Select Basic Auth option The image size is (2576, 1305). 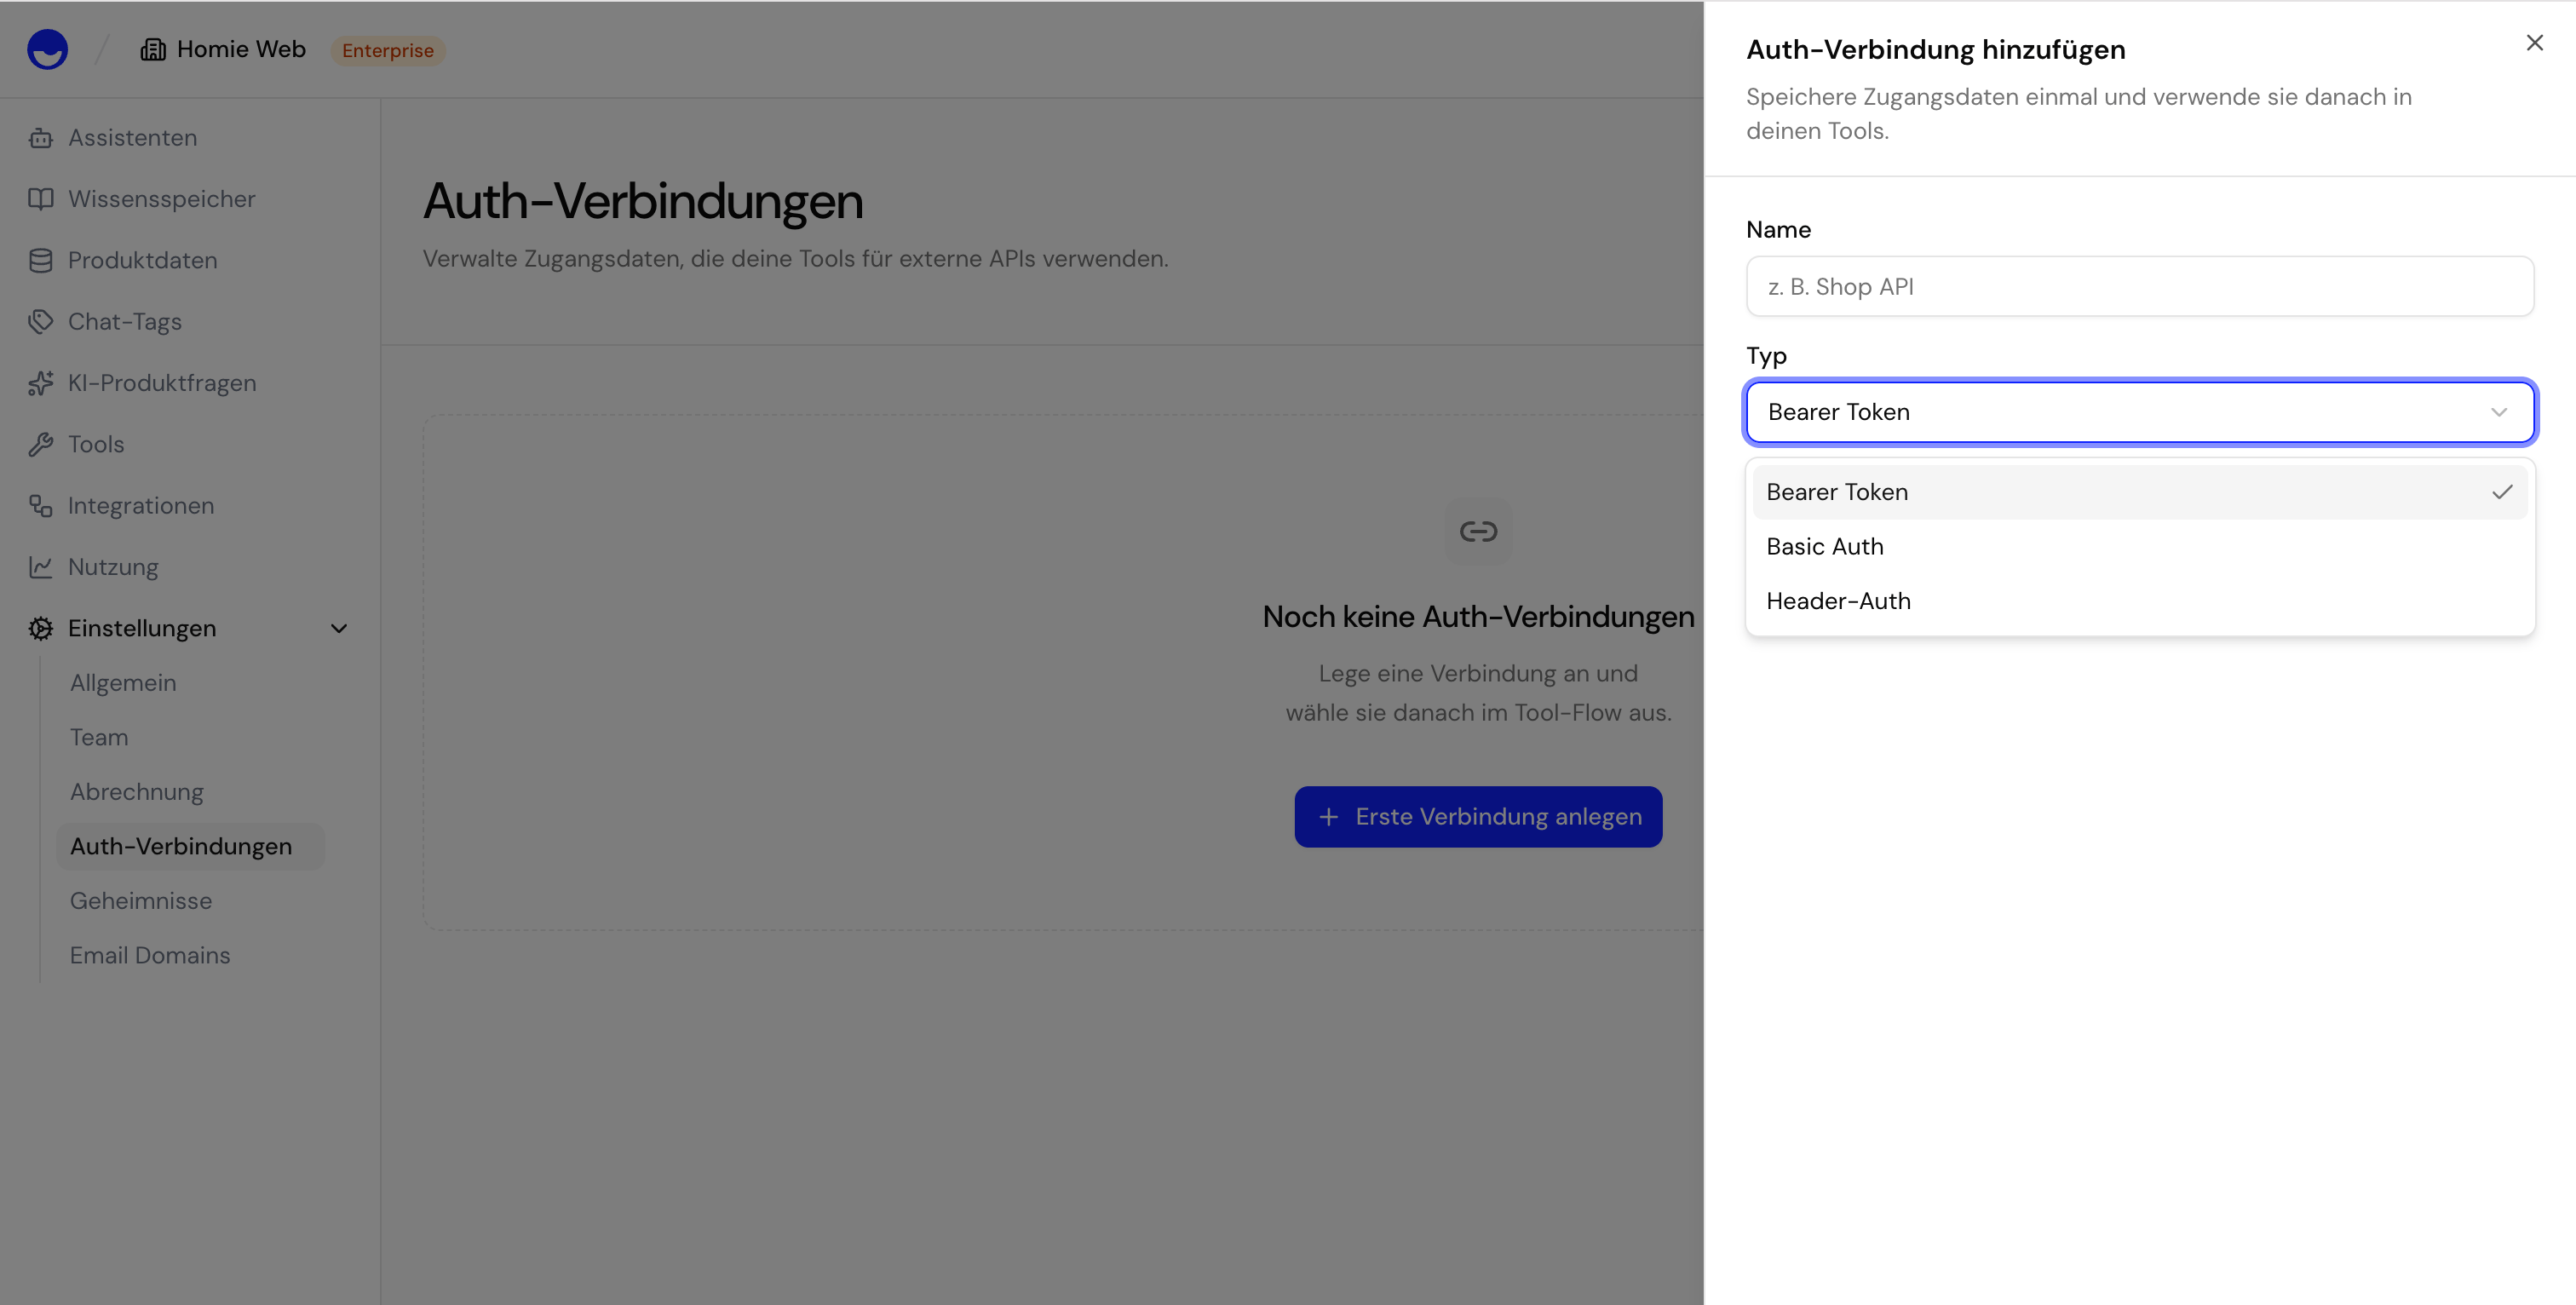tap(2140, 546)
